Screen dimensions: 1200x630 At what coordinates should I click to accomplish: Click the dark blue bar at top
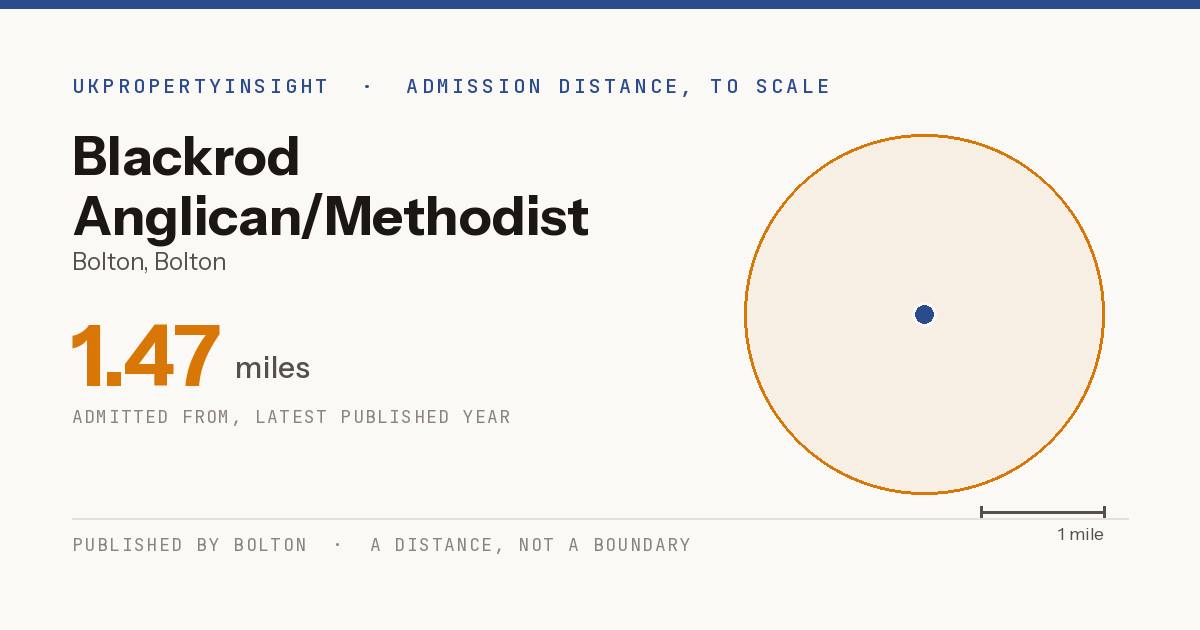pyautogui.click(x=600, y=4)
